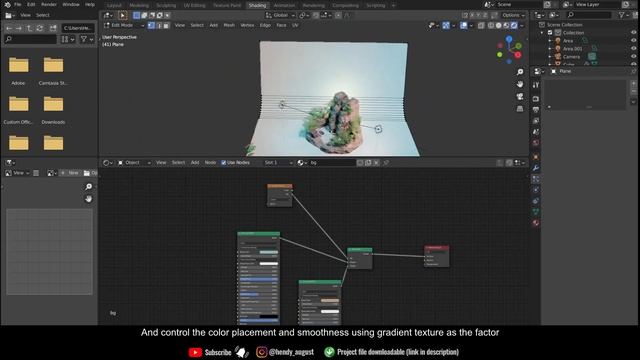Open the Mesh menu in viewport header

coord(229,25)
